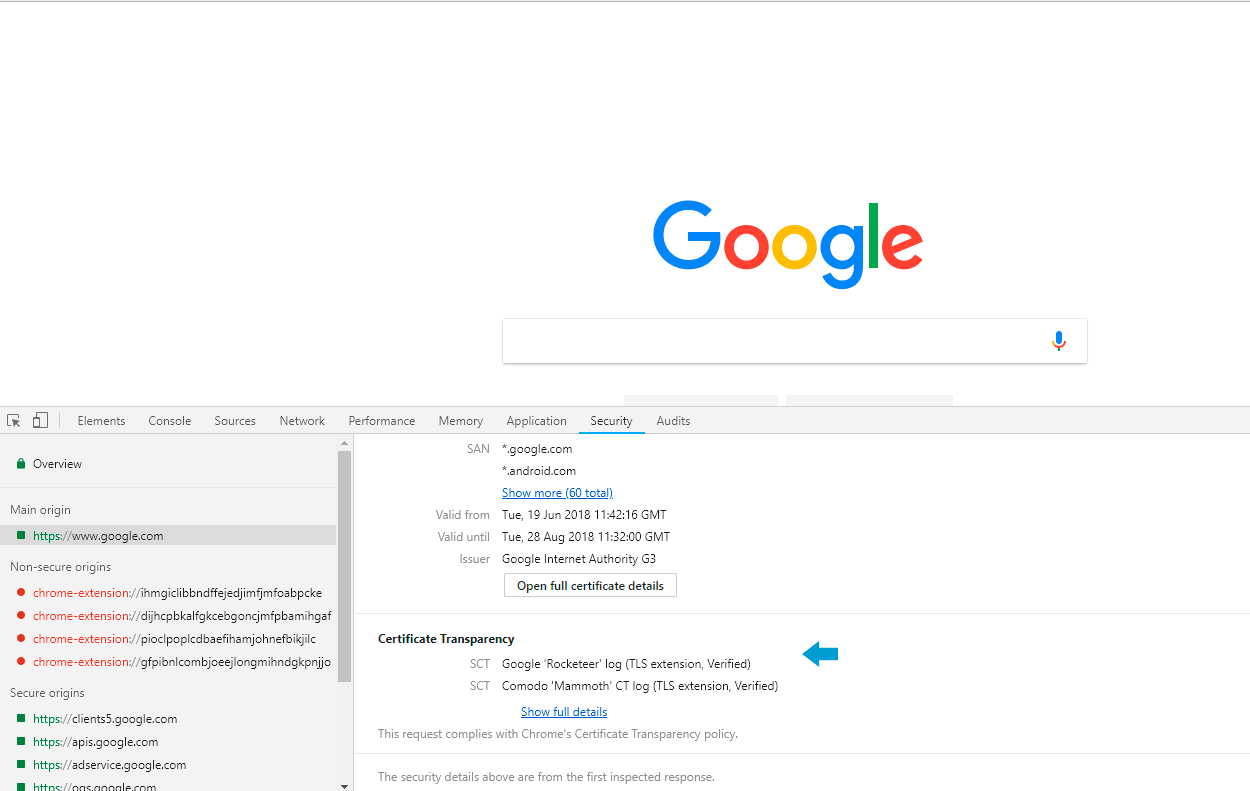The image size is (1250, 791).
Task: Click the Certificate Transparency heading
Action: (446, 639)
